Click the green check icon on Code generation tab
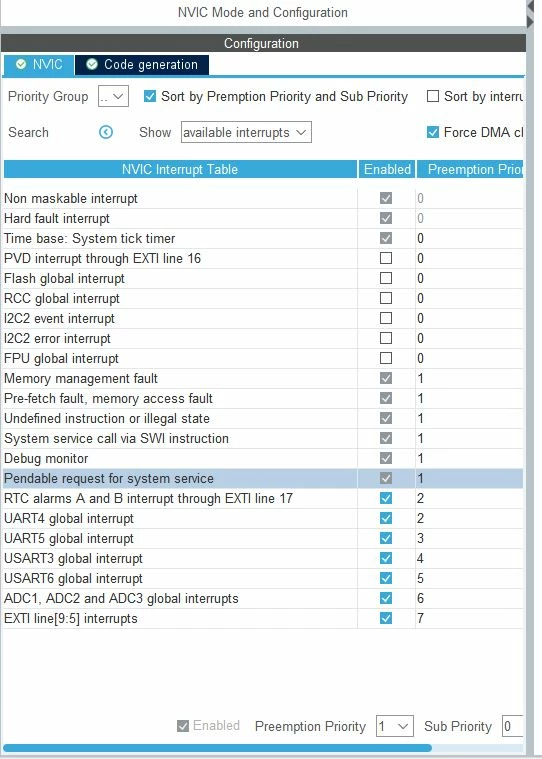The image size is (542, 759). [x=92, y=64]
